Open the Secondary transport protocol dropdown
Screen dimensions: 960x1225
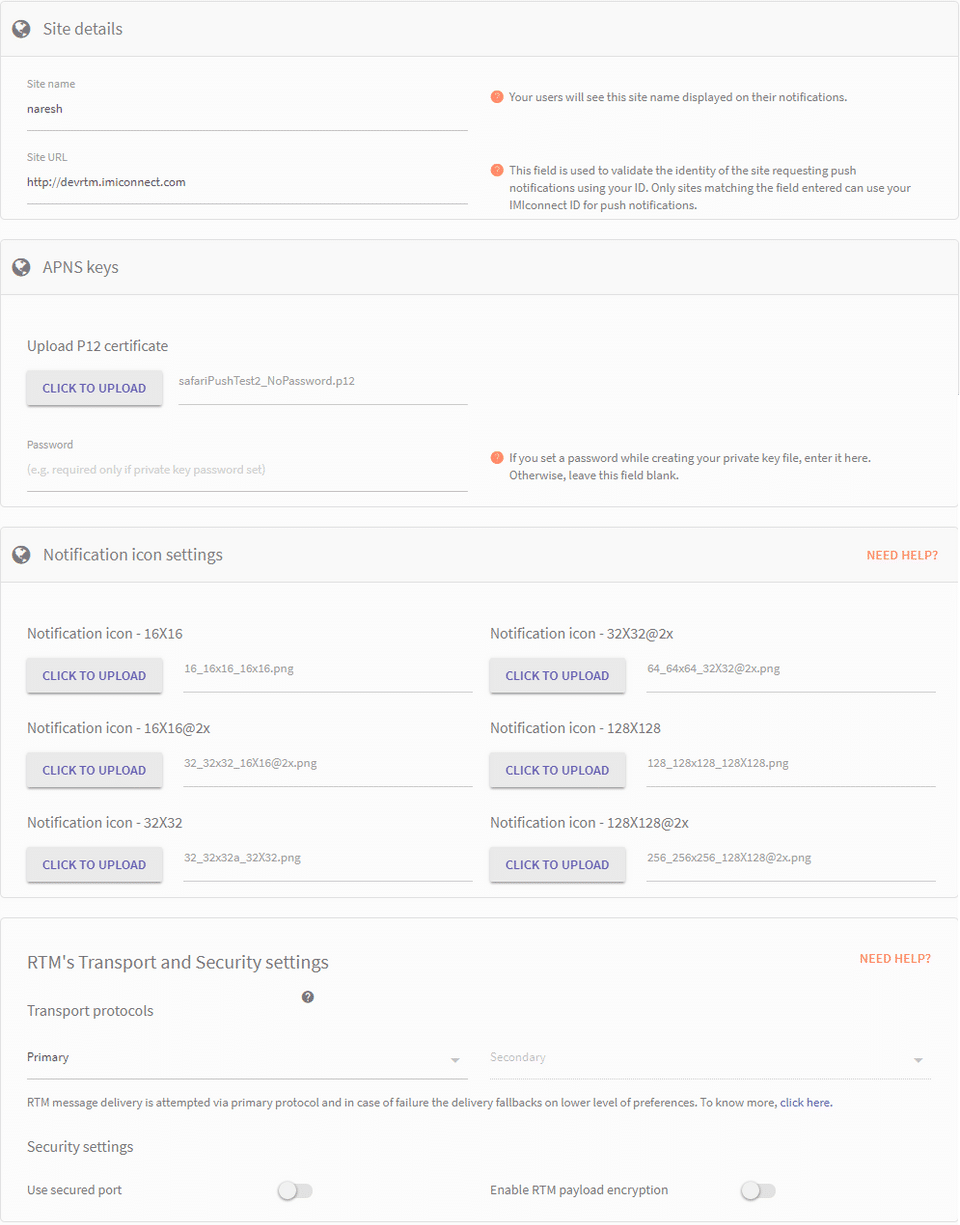coord(709,1059)
